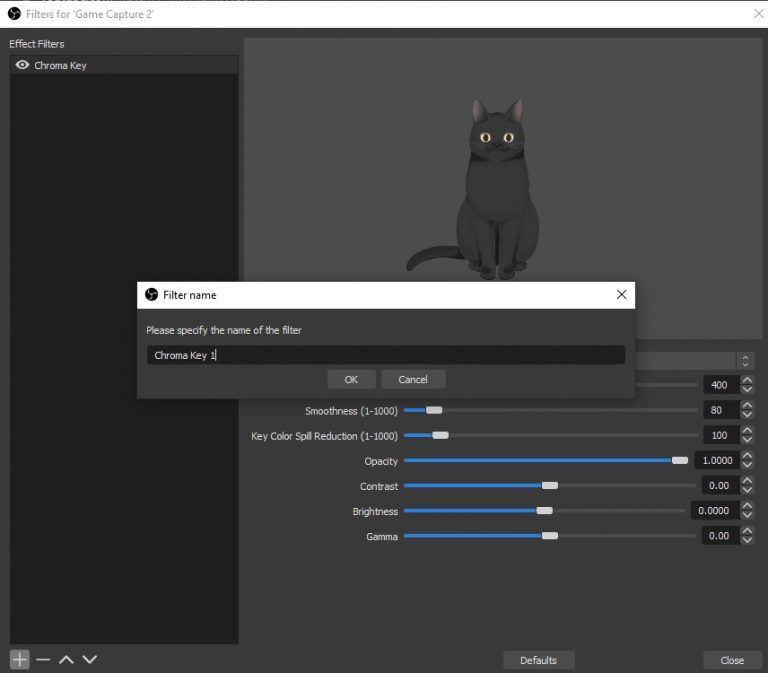Decrease Similarity value 400 with down arrow
The width and height of the screenshot is (768, 673).
(747, 389)
